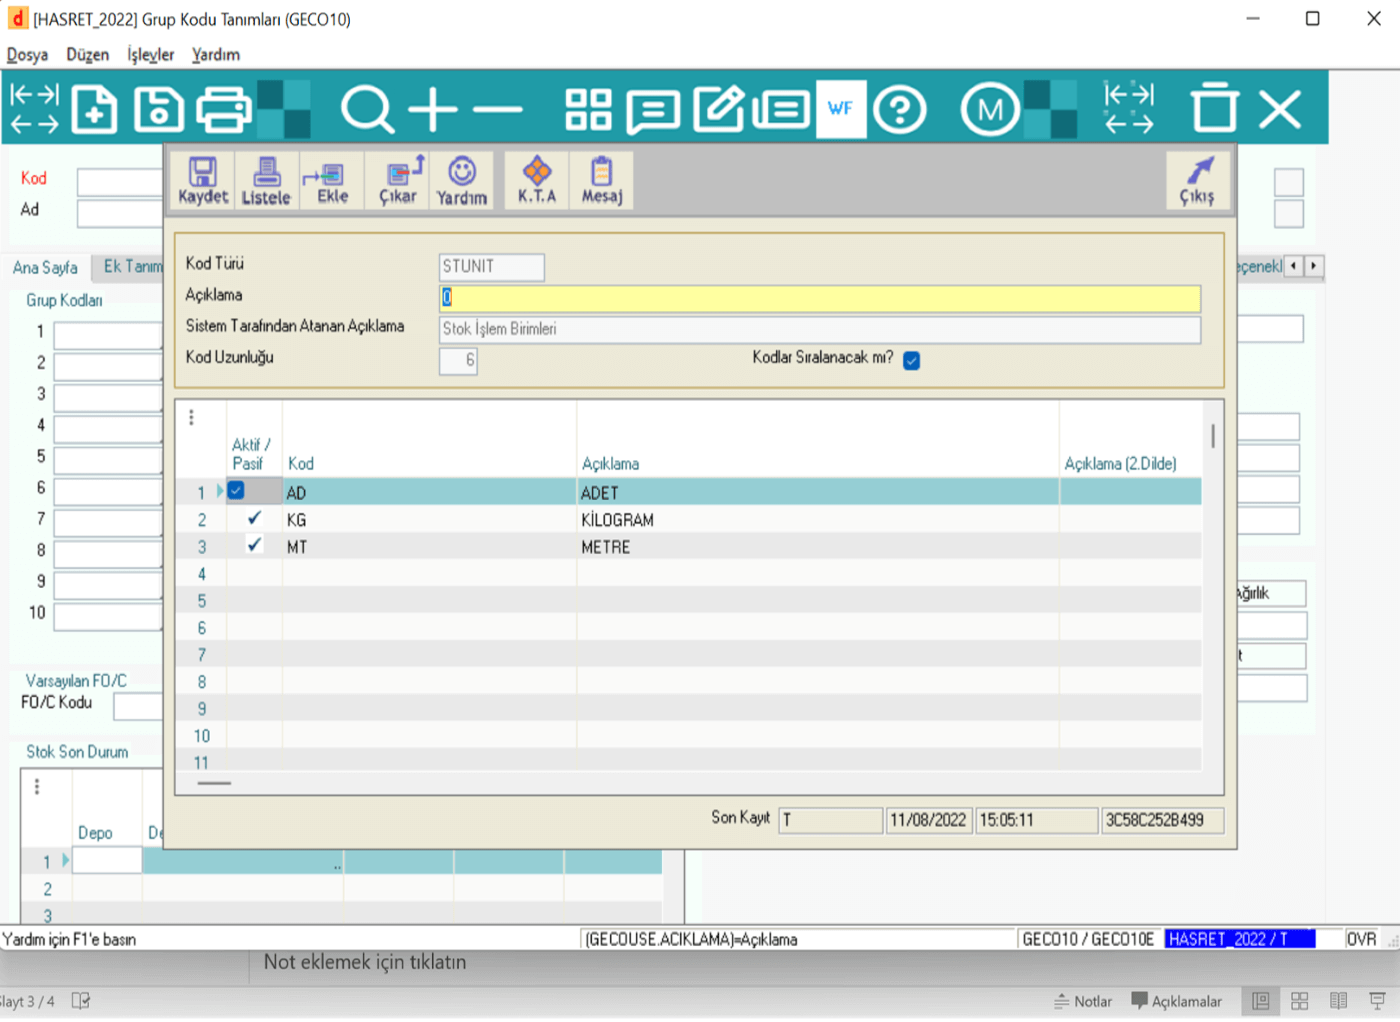The height and width of the screenshot is (1022, 1400).
Task: Click Not eklemek için tıklatın notes area
Action: (x=365, y=962)
